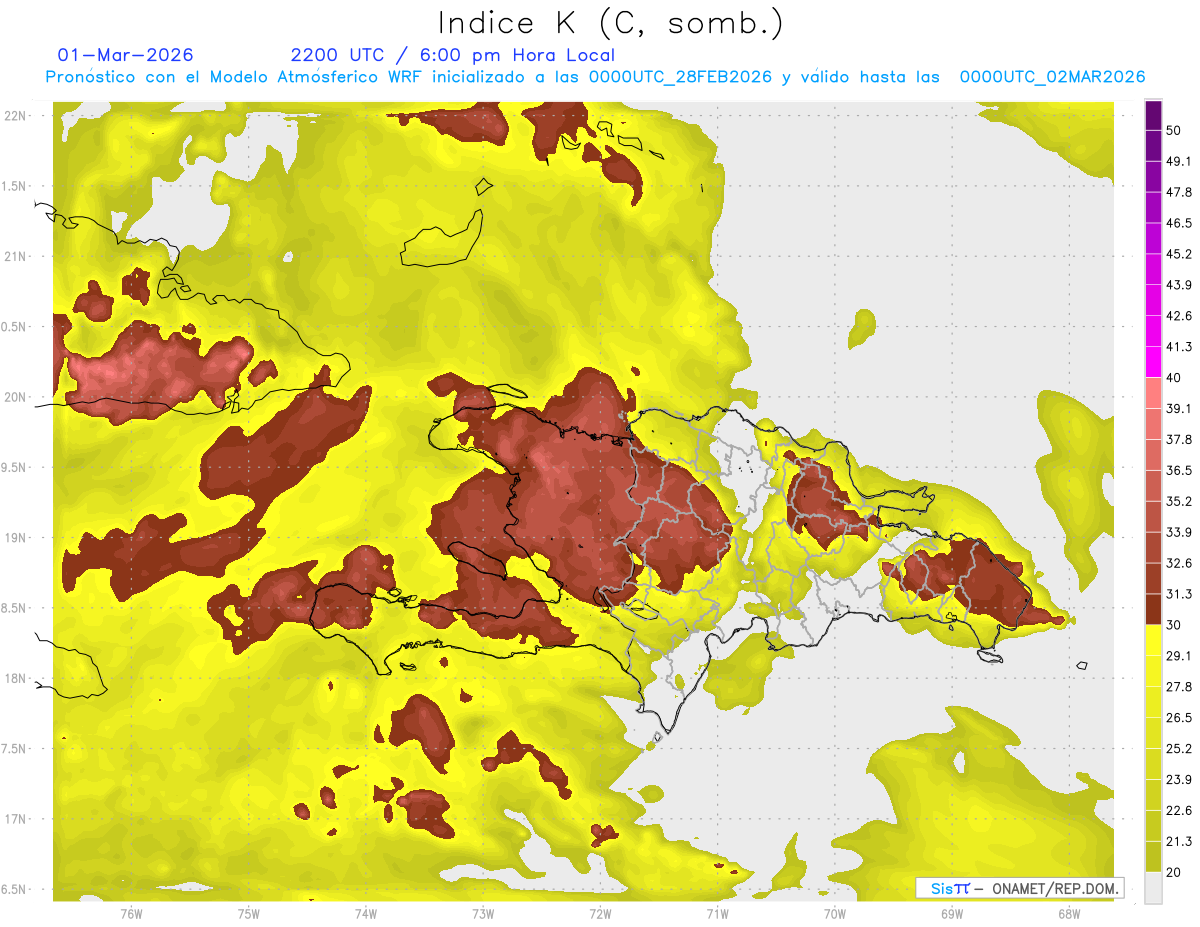Click the colorbar value "27.8"

click(x=1179, y=687)
